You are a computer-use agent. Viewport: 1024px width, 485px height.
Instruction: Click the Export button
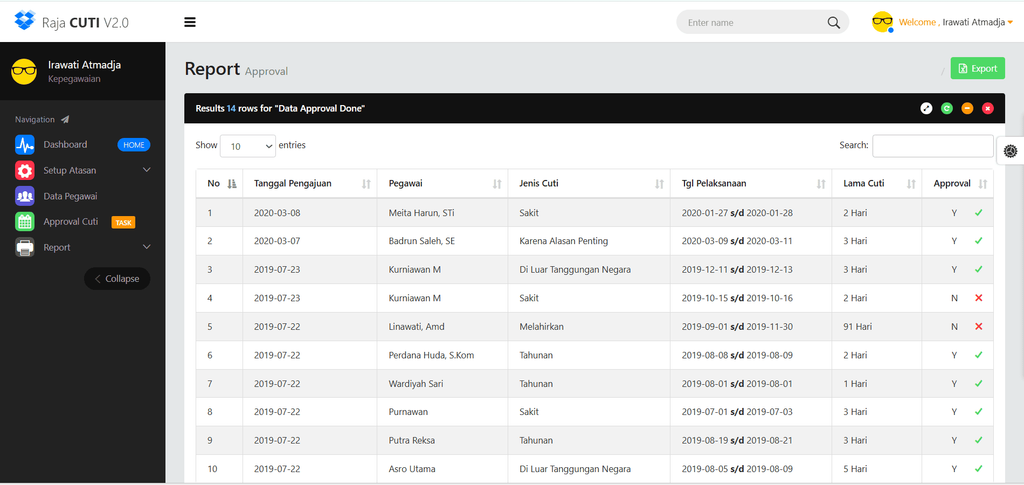pos(977,69)
